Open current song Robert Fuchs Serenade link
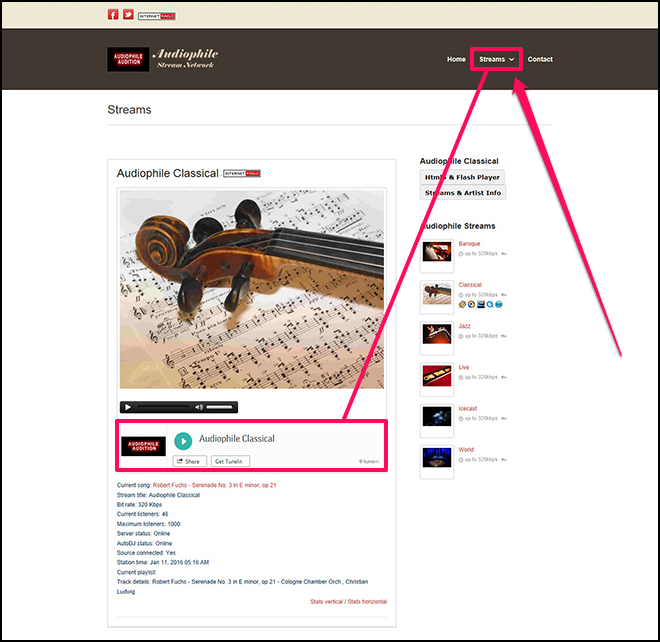660x642 pixels. 214,485
